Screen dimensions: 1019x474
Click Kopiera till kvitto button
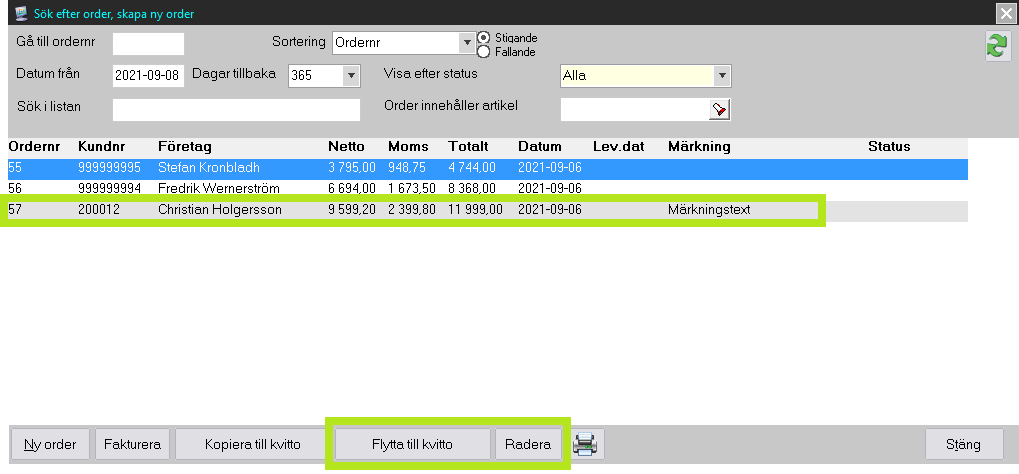pyautogui.click(x=251, y=444)
